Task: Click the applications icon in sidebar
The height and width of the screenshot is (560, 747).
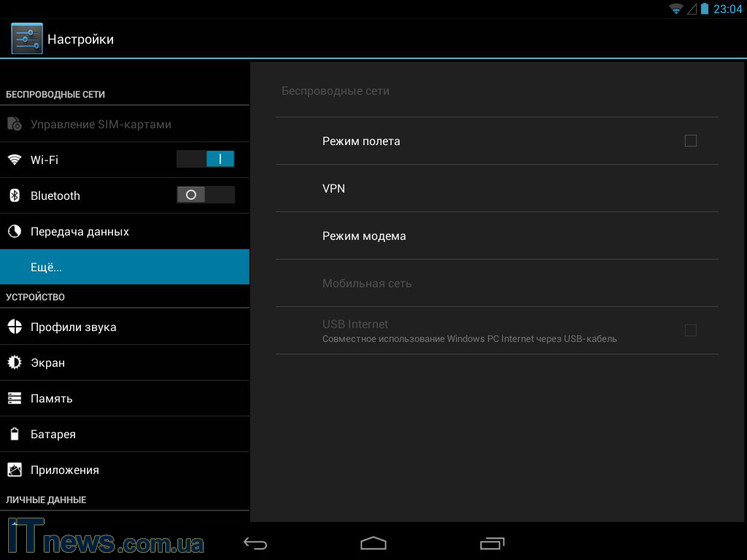Action: pos(15,470)
